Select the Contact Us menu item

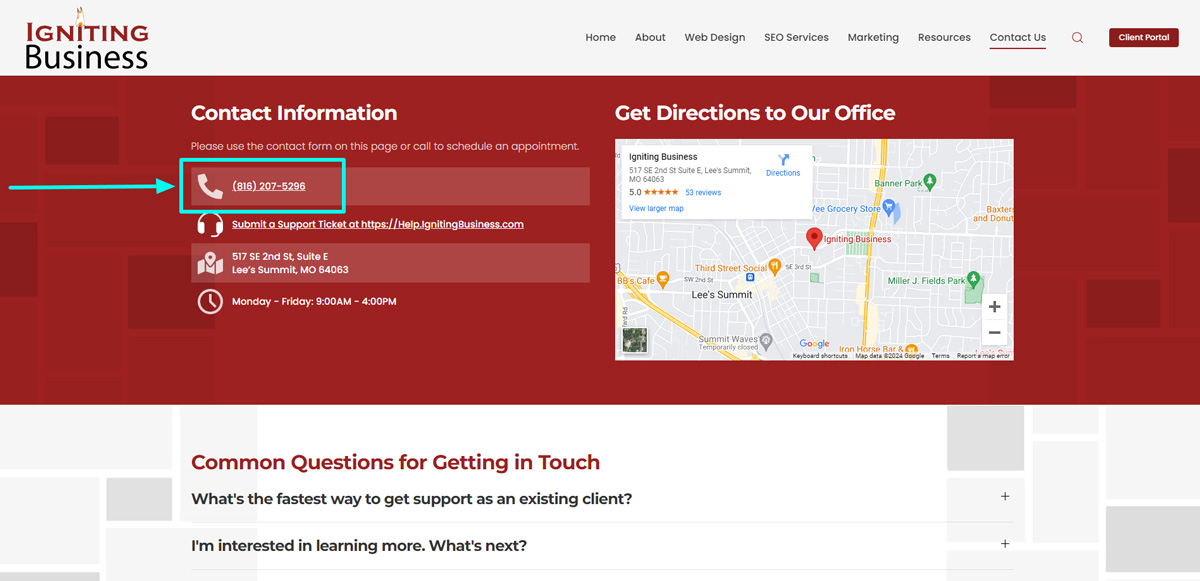[x=1018, y=38]
